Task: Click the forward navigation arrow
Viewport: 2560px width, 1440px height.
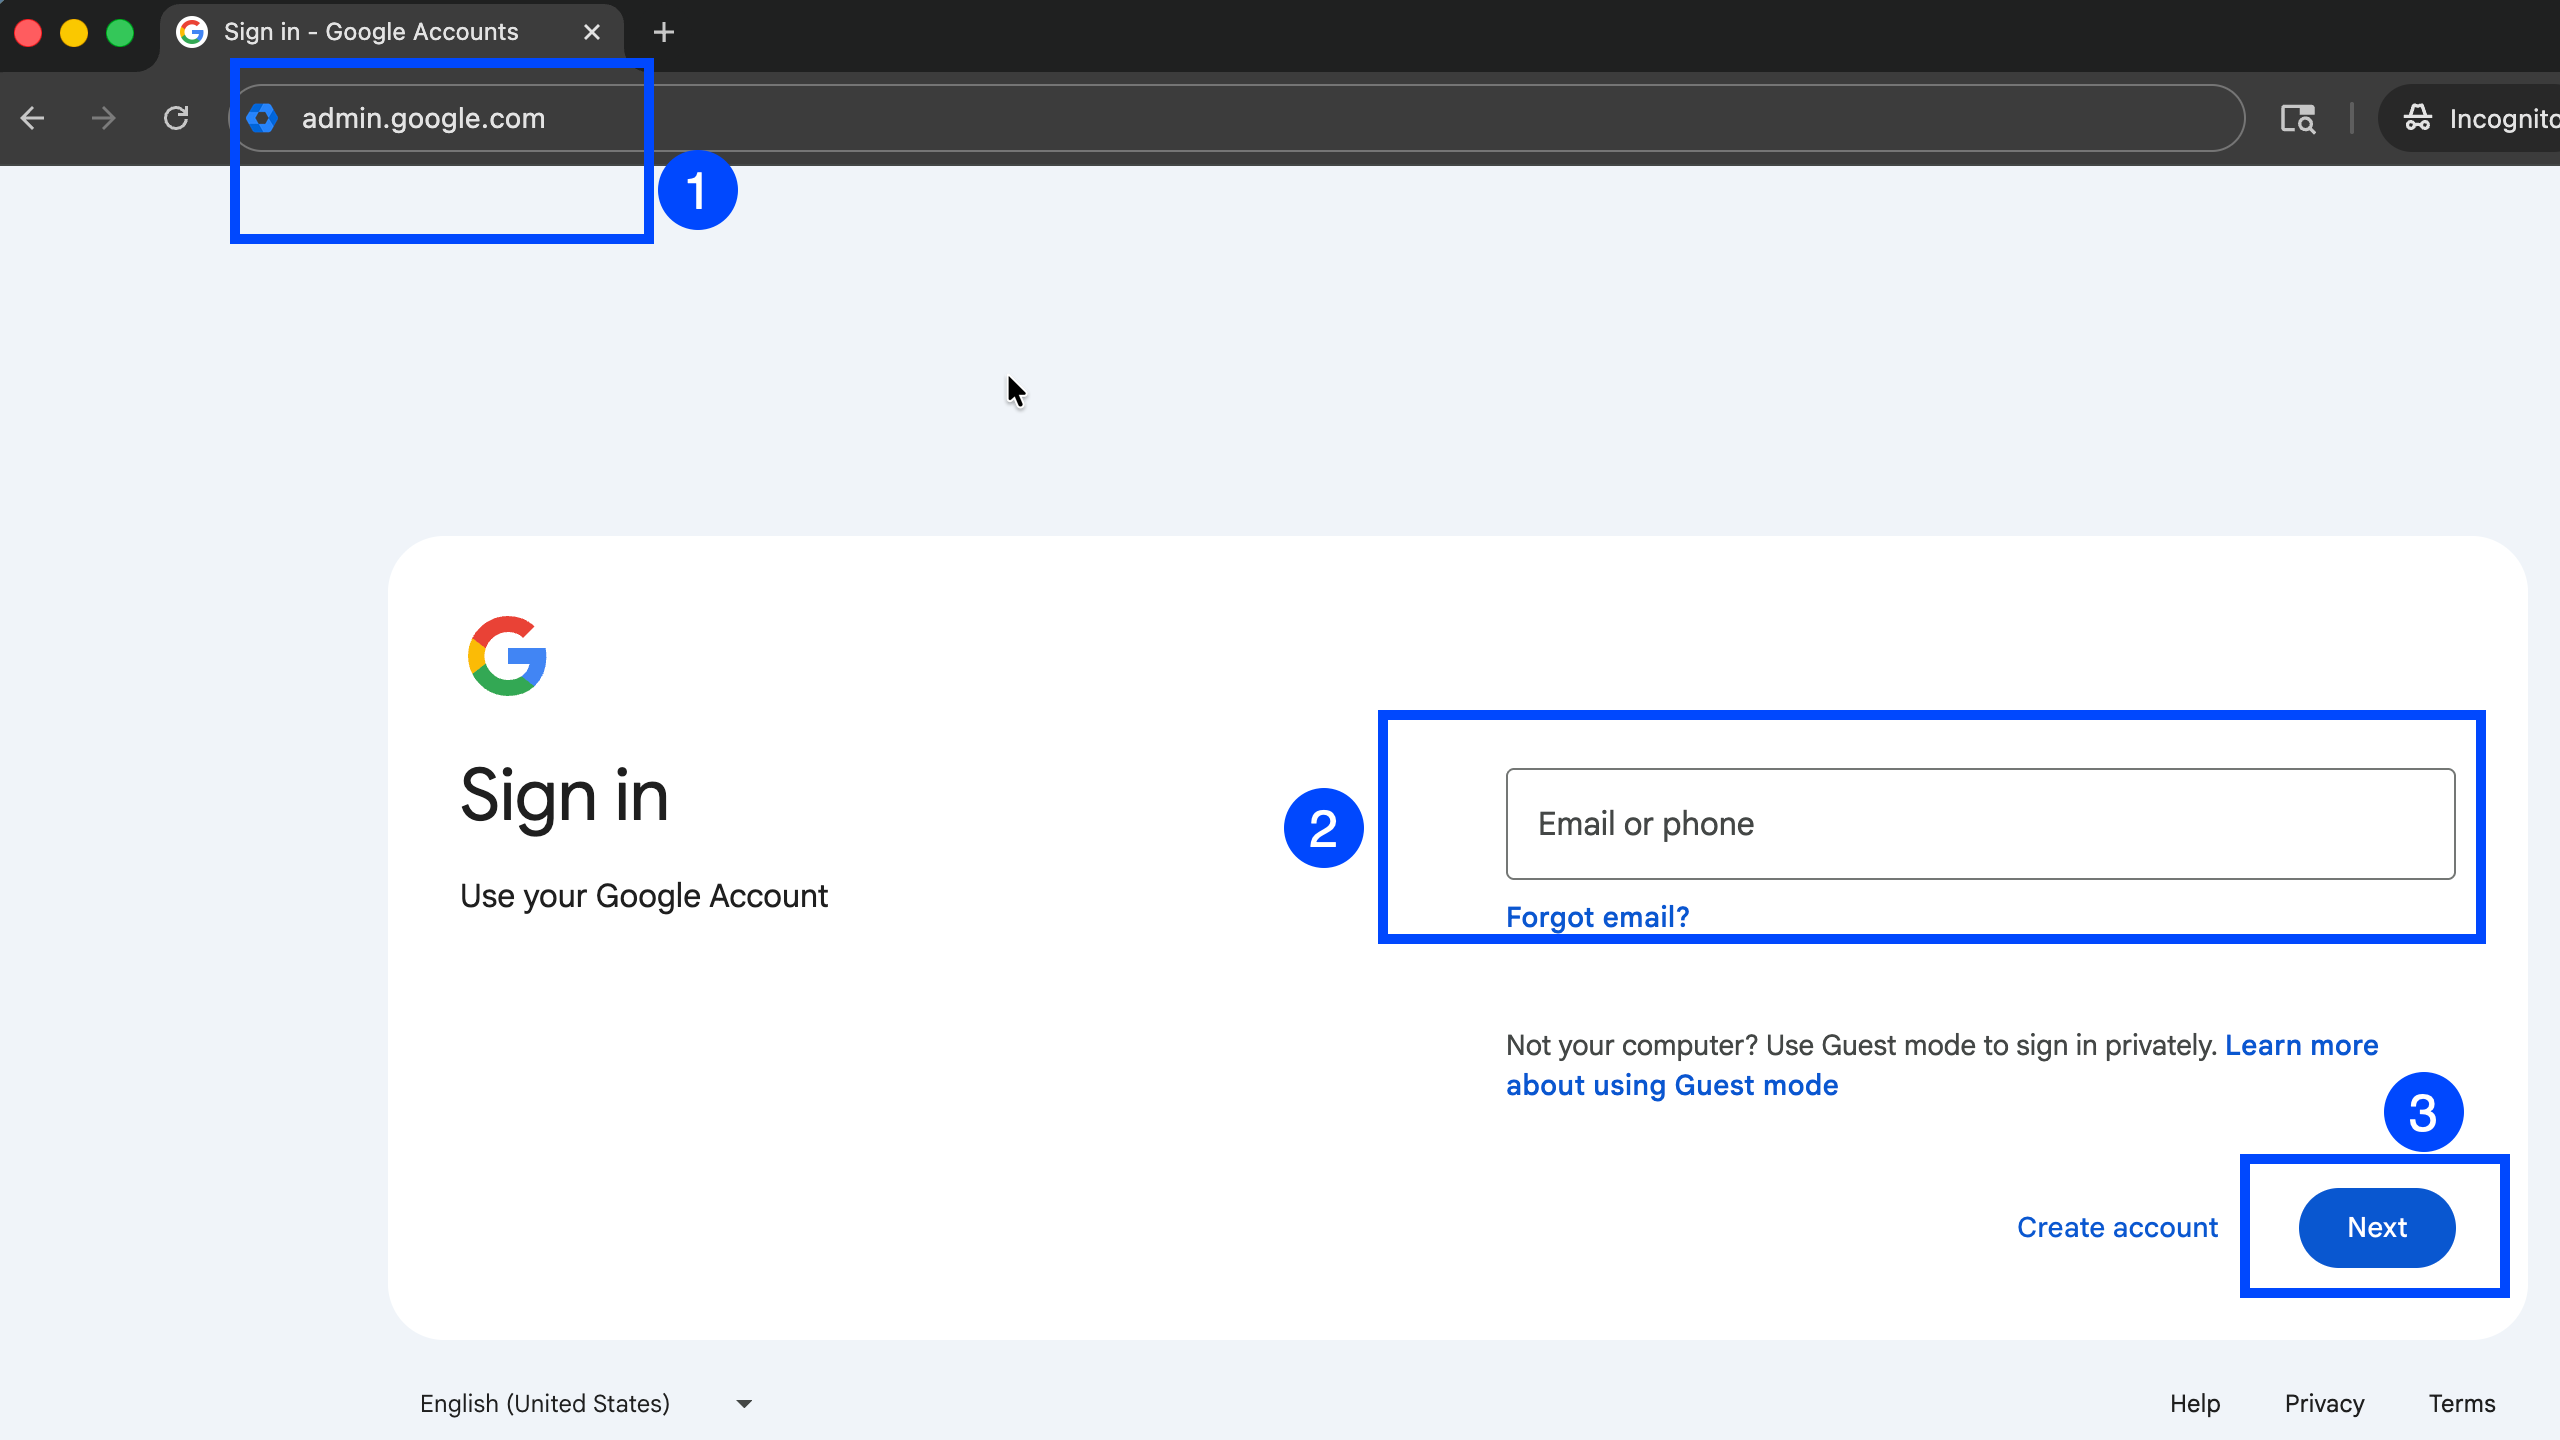Action: (103, 119)
